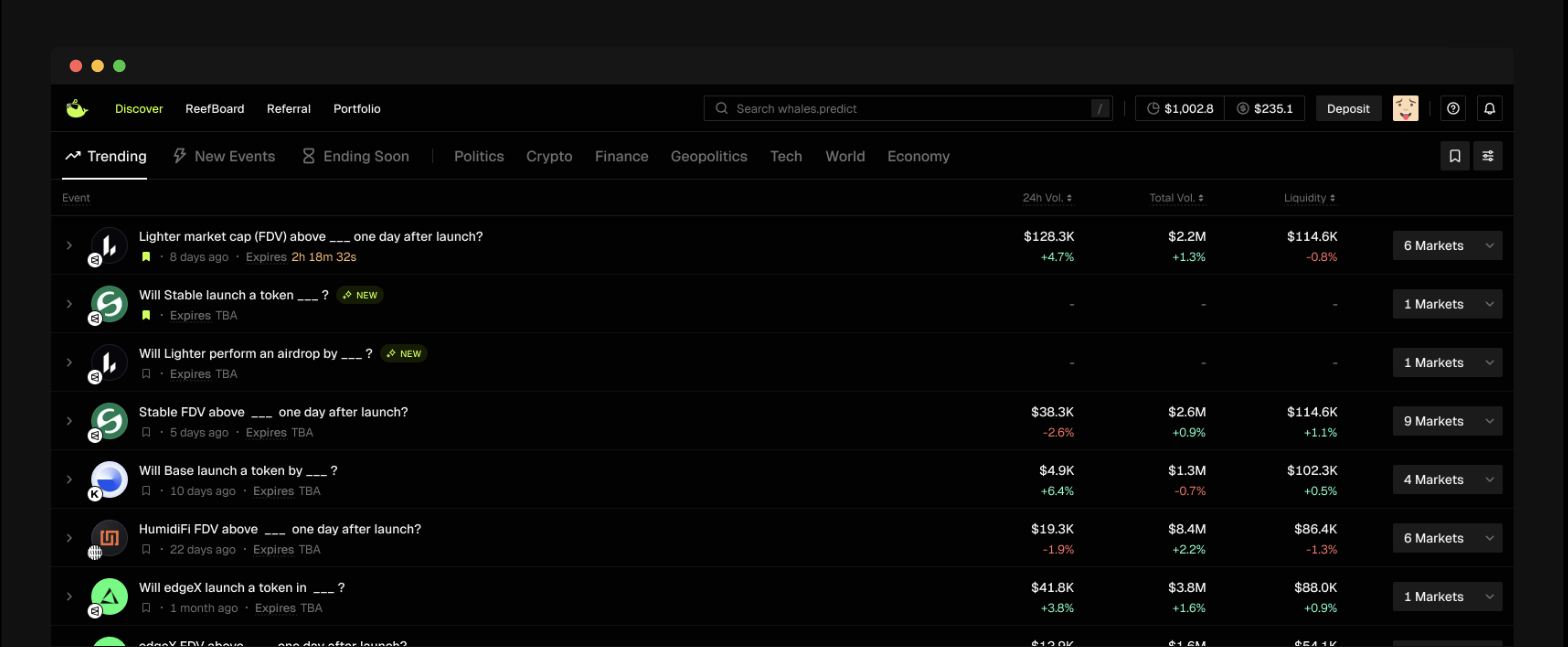Click the search magnifier icon
Screen dimensions: 1568x647
coord(721,108)
